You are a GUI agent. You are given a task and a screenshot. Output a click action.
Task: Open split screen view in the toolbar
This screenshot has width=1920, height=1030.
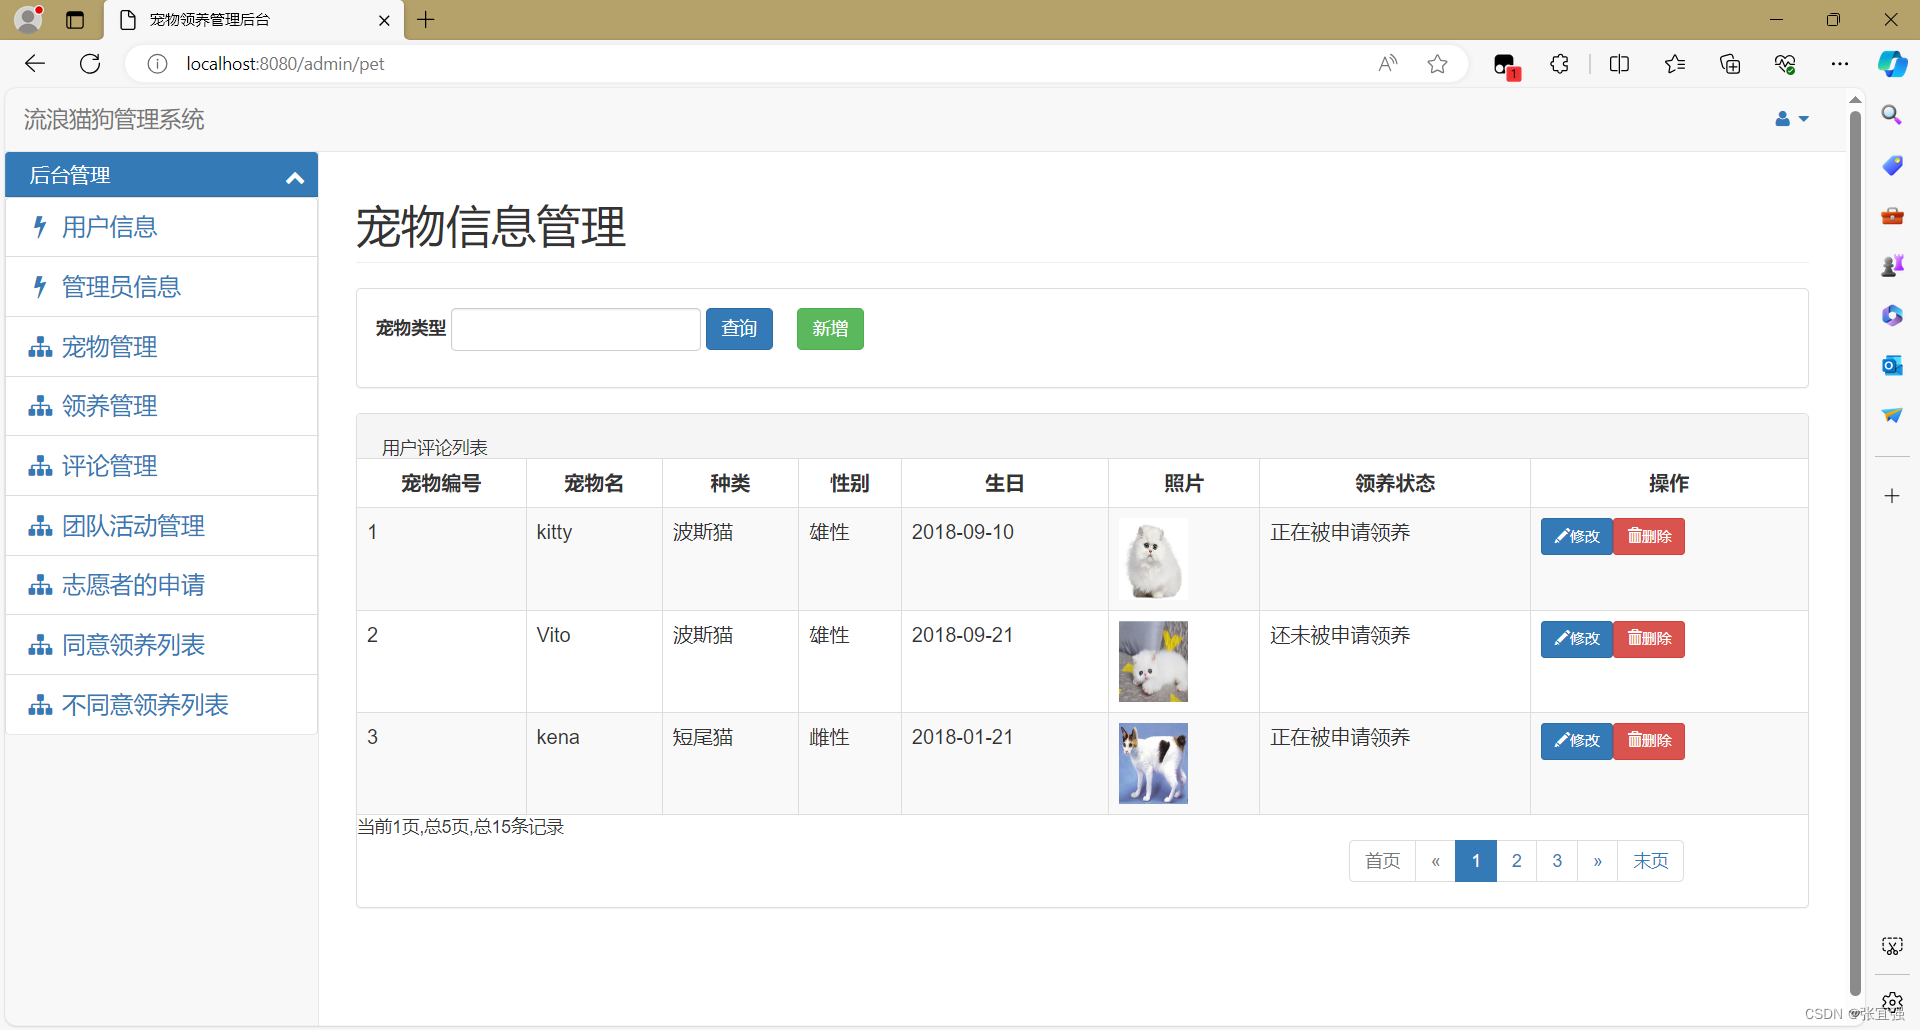pyautogui.click(x=1620, y=63)
